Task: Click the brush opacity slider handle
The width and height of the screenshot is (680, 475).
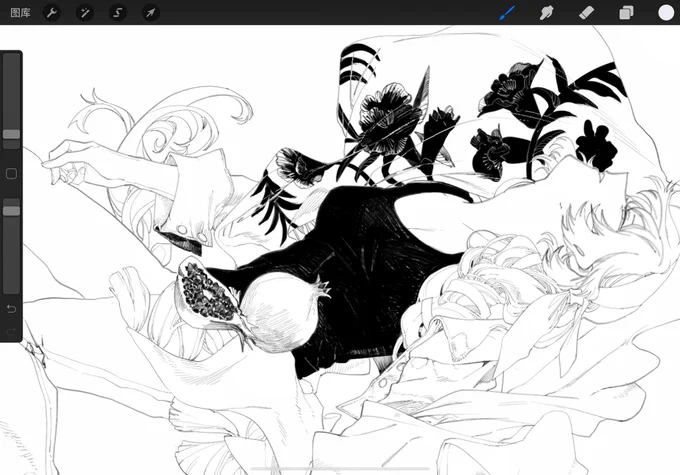Action: pyautogui.click(x=11, y=211)
